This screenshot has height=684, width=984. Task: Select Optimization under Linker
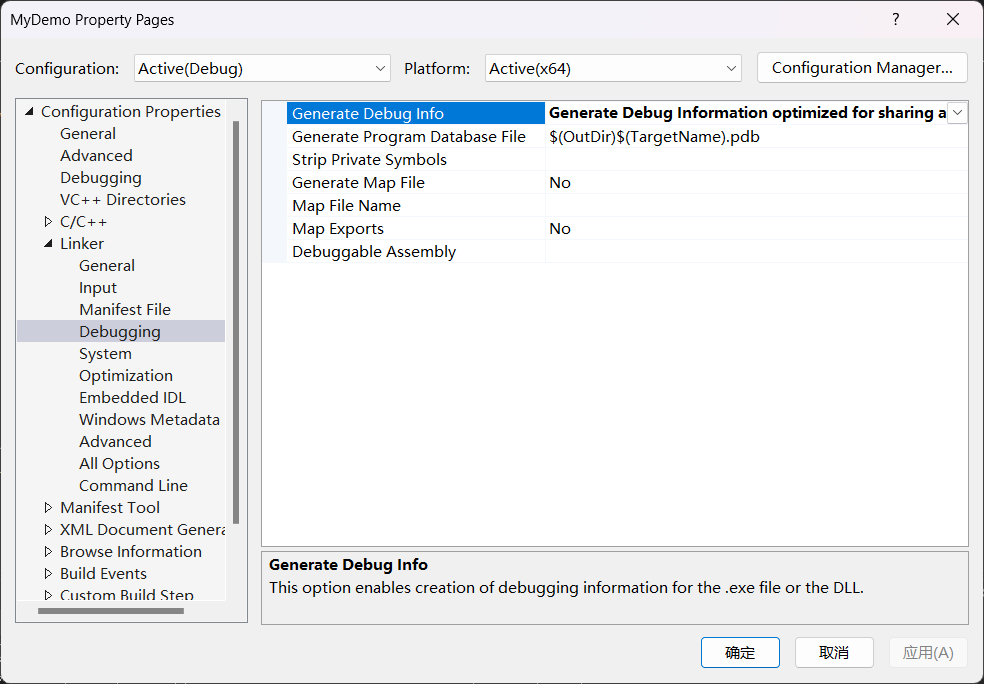126,375
